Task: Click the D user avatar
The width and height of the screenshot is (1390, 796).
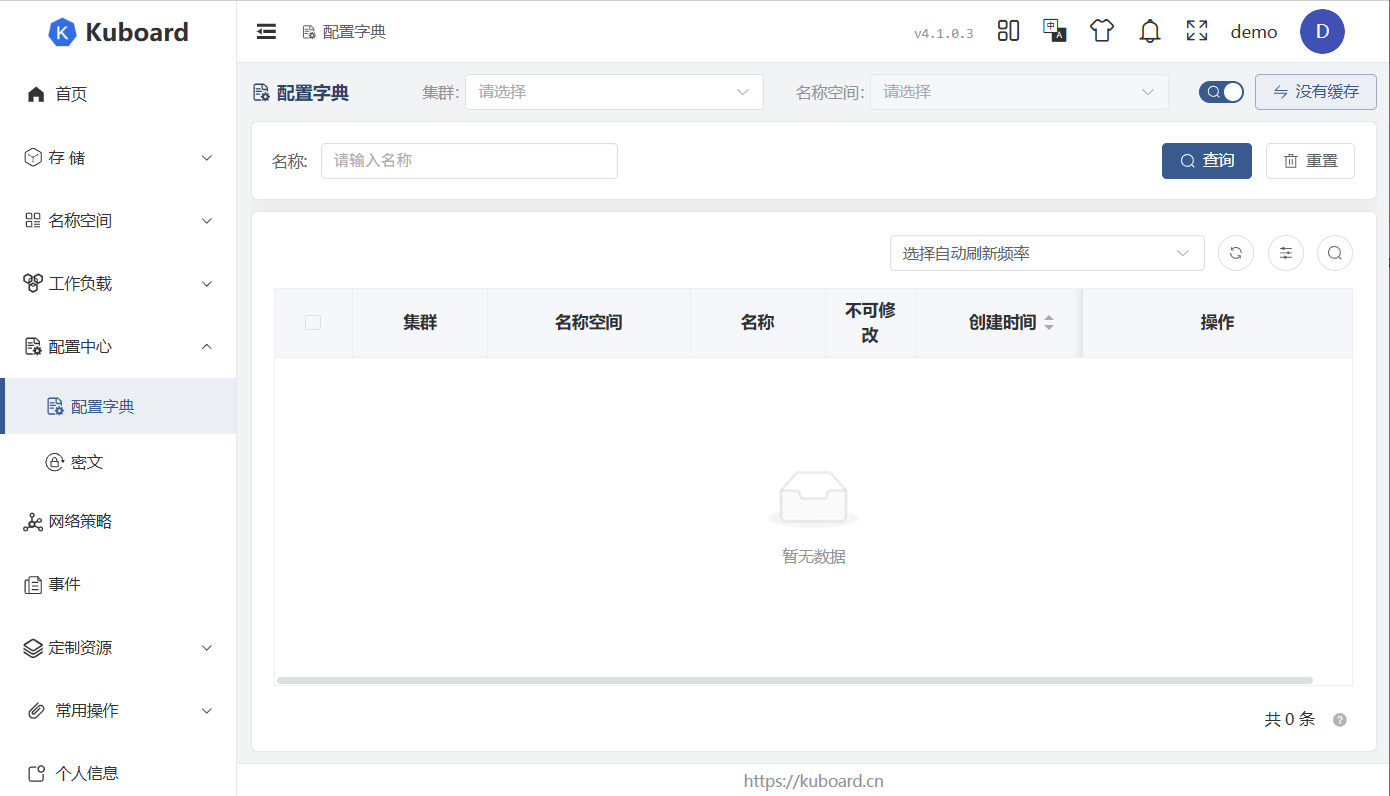Action: [1322, 32]
